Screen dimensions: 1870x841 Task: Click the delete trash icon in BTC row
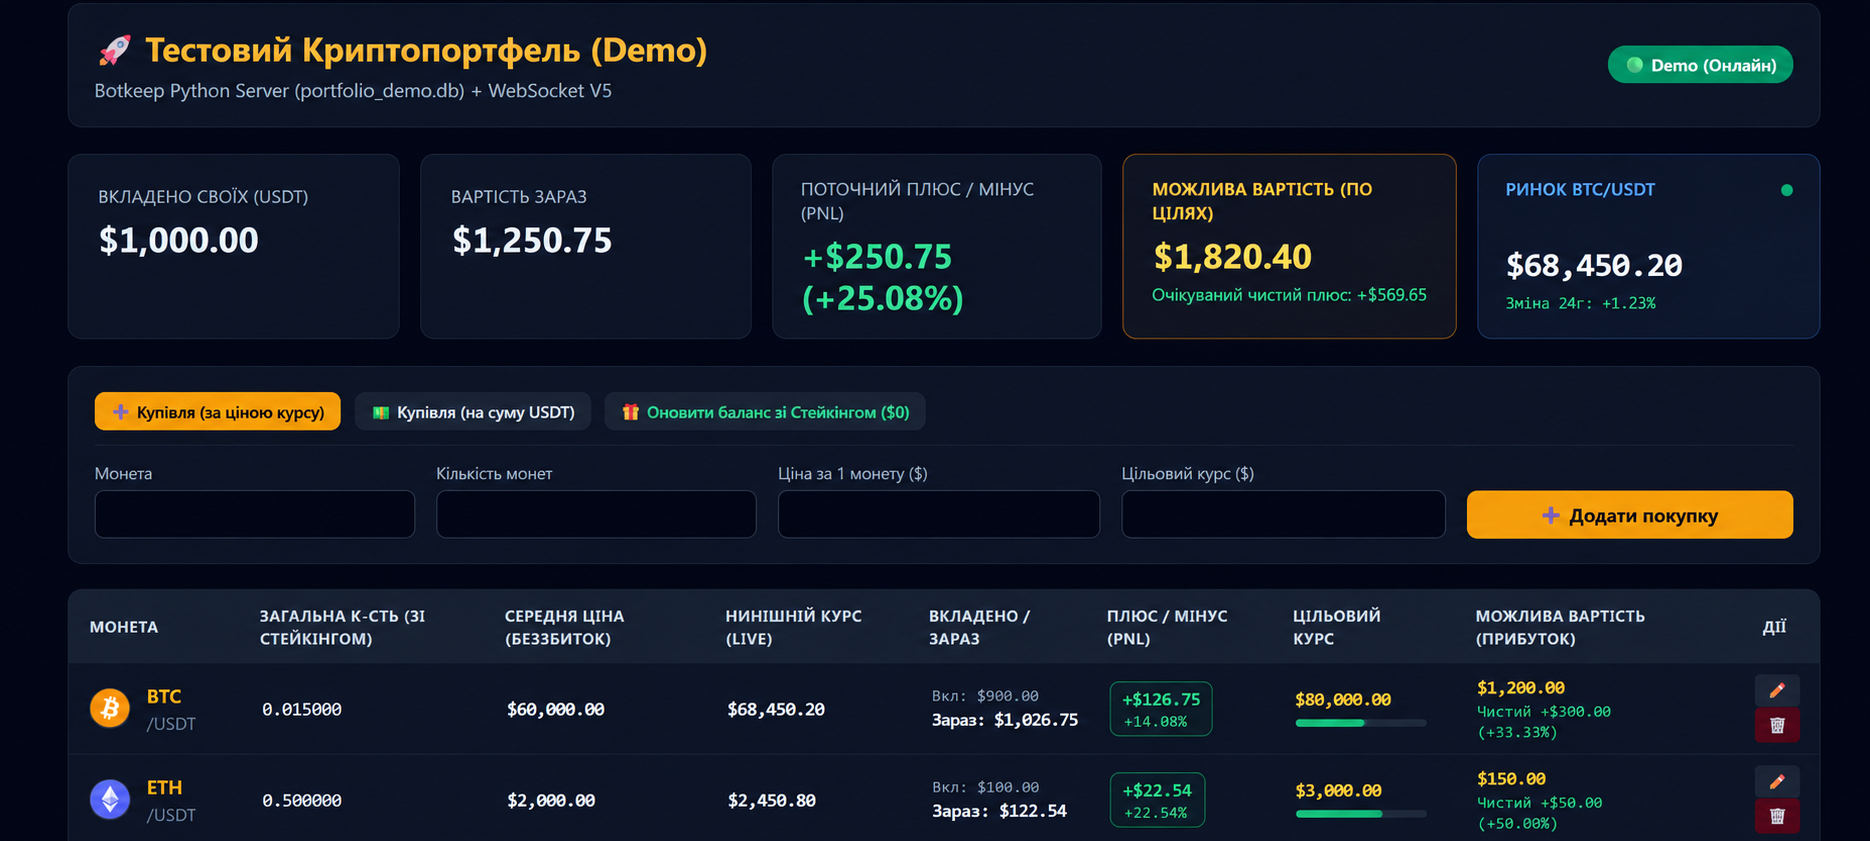coord(1777,725)
